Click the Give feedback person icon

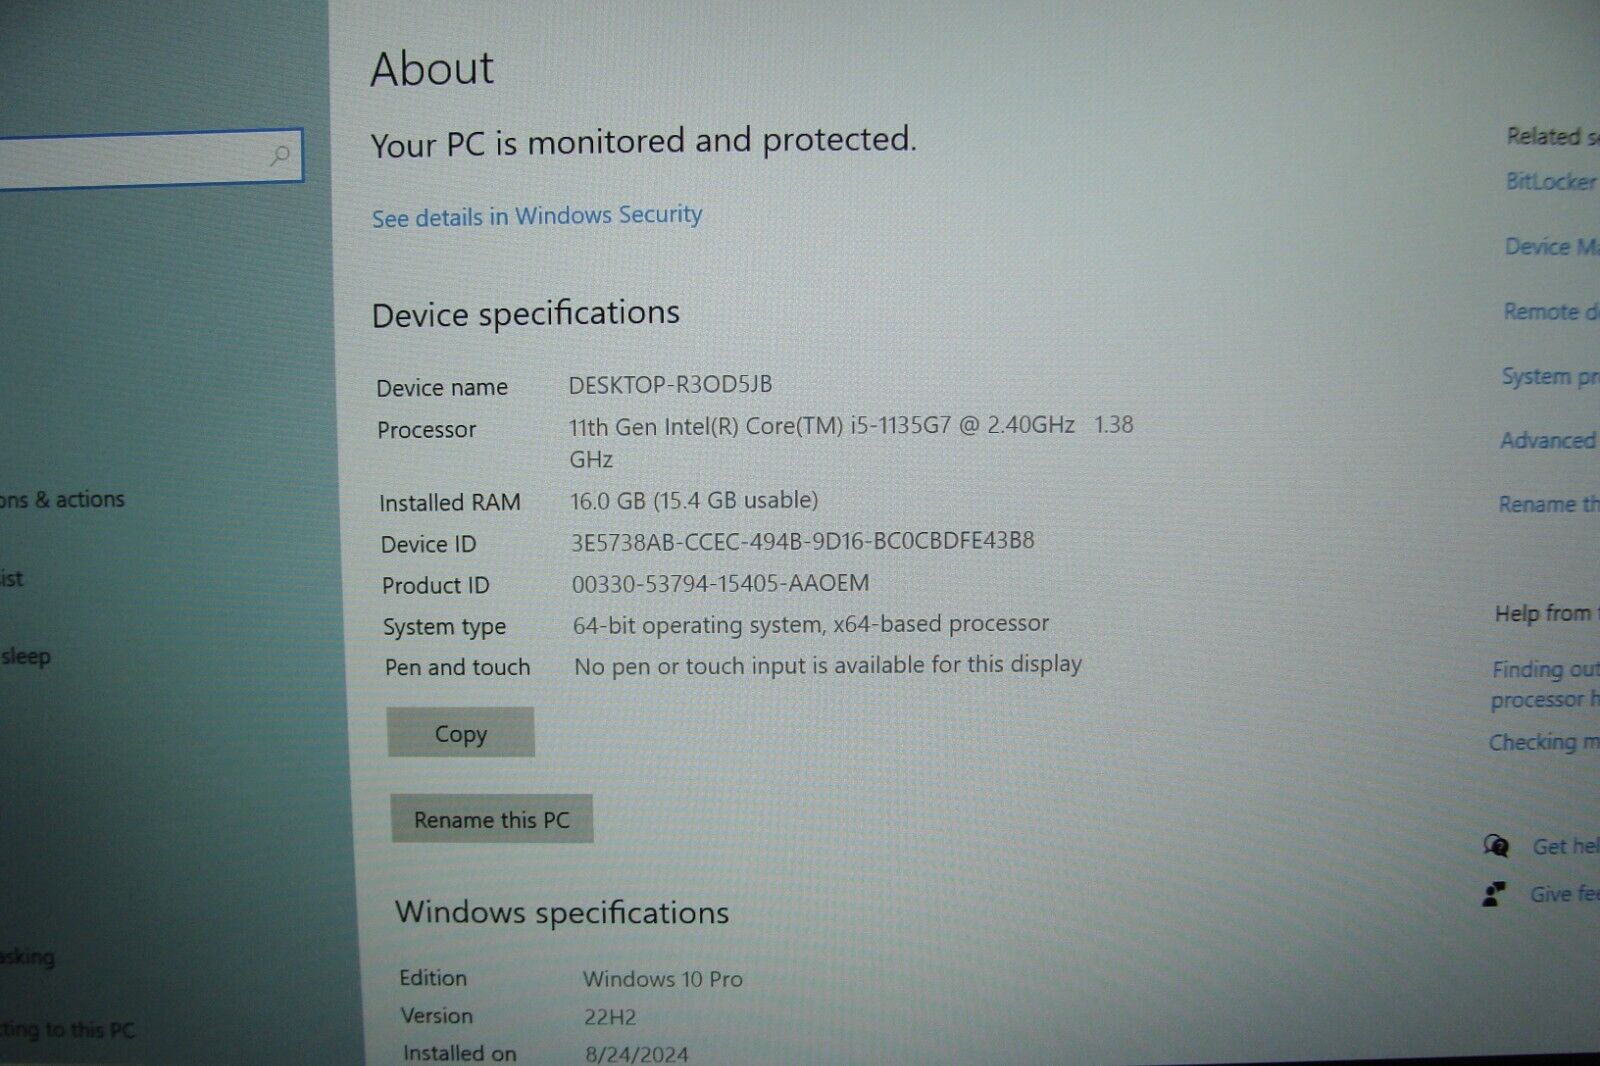1494,894
